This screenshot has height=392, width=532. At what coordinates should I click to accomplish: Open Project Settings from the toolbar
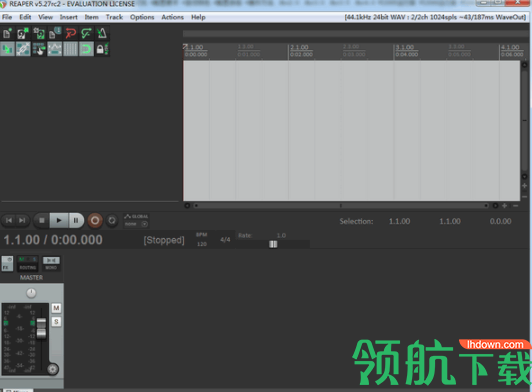pos(55,33)
